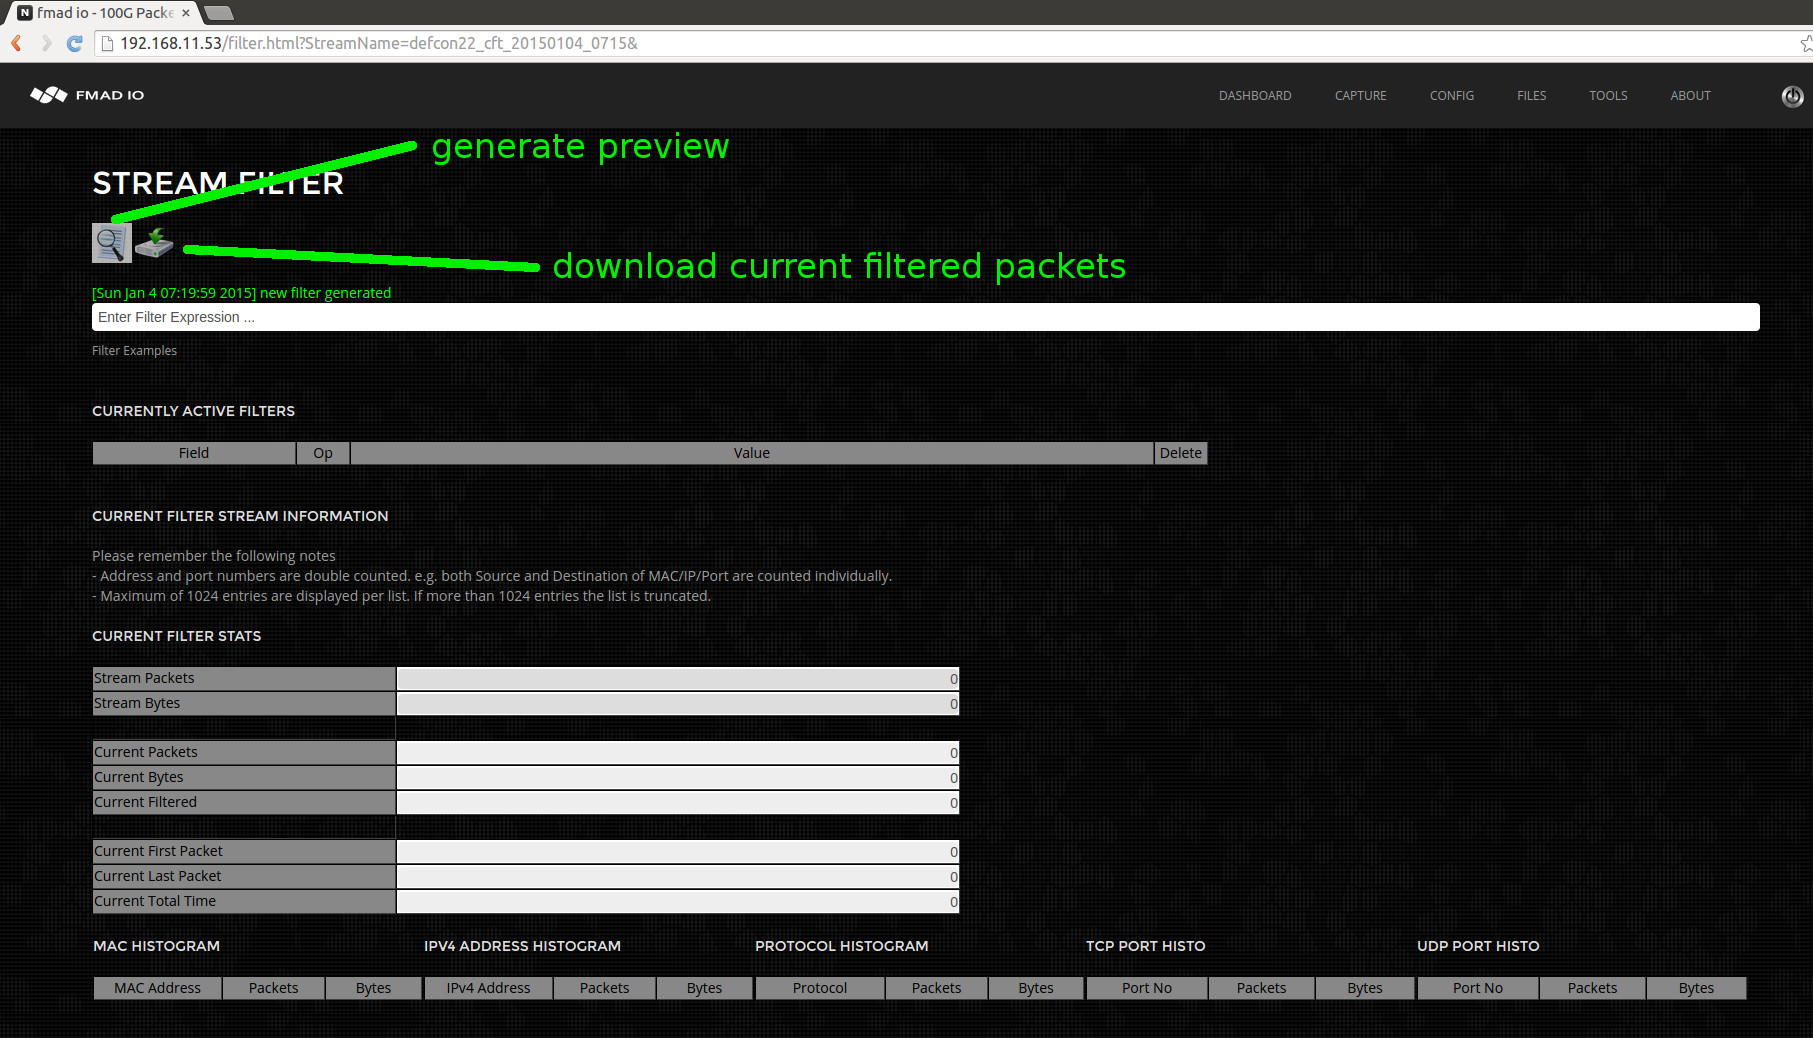Click the download current filtered packets icon
Screen dimensions: 1813x1038
click(x=154, y=242)
